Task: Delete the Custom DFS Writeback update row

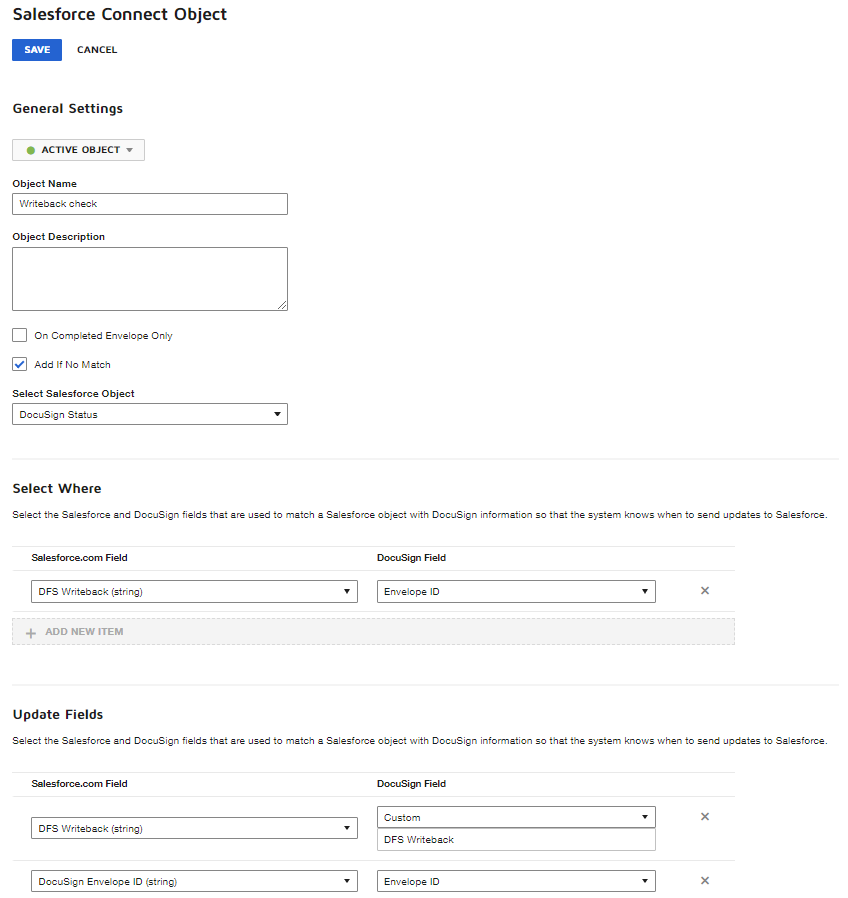Action: click(x=705, y=817)
